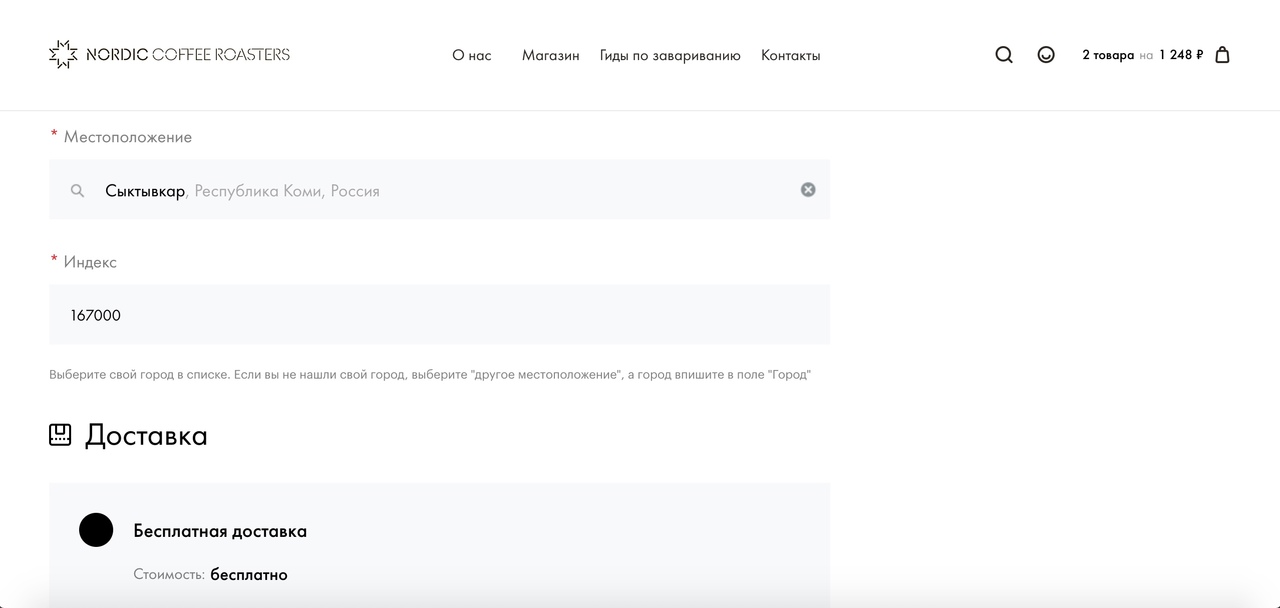Screen dimensions: 1280x608
Task: Click the Бесплатная доставка option label
Action: tap(220, 531)
